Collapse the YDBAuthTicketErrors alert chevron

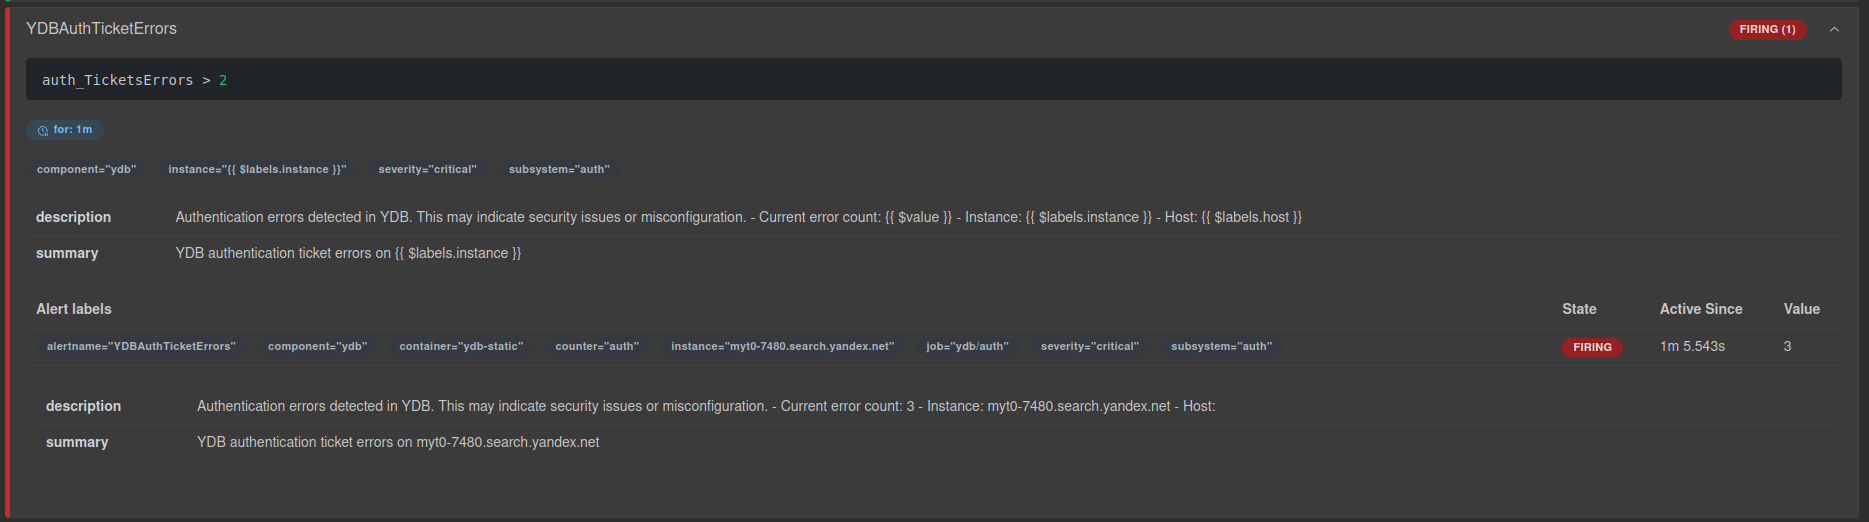coord(1834,30)
